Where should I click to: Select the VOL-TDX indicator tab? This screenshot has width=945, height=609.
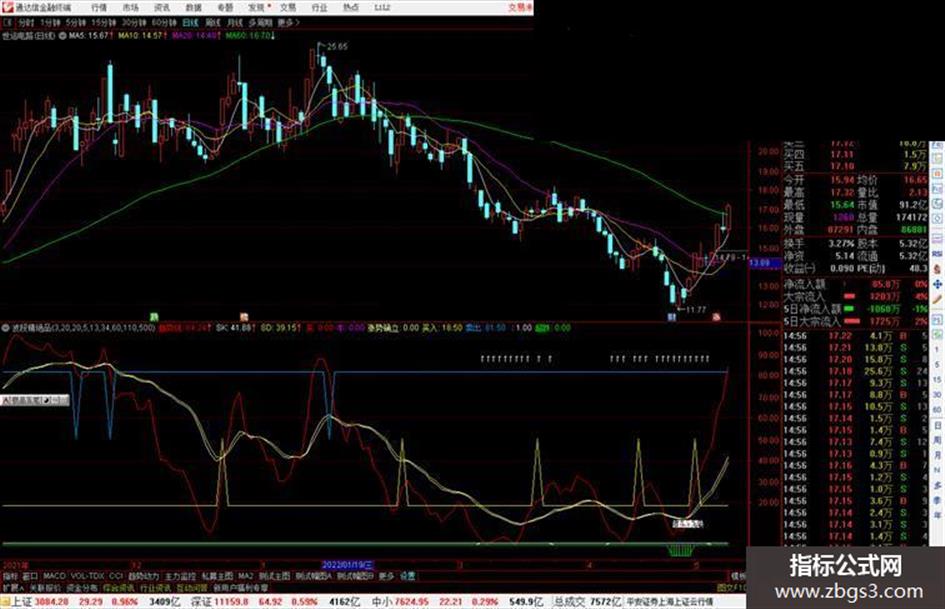click(88, 576)
